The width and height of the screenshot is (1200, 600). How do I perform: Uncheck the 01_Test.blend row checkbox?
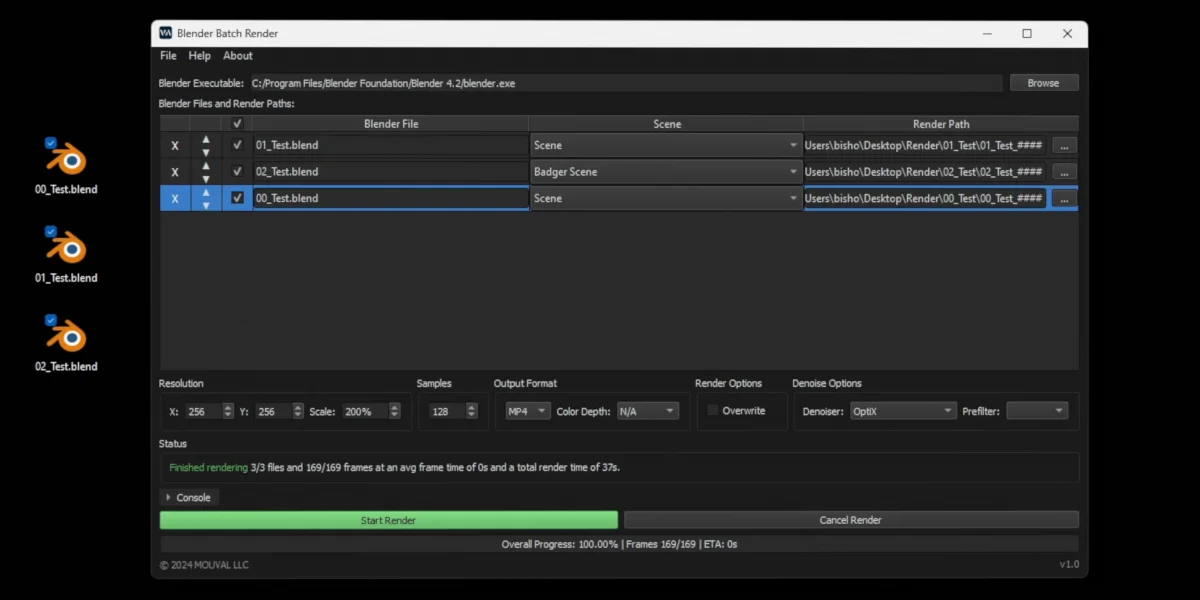[237, 145]
